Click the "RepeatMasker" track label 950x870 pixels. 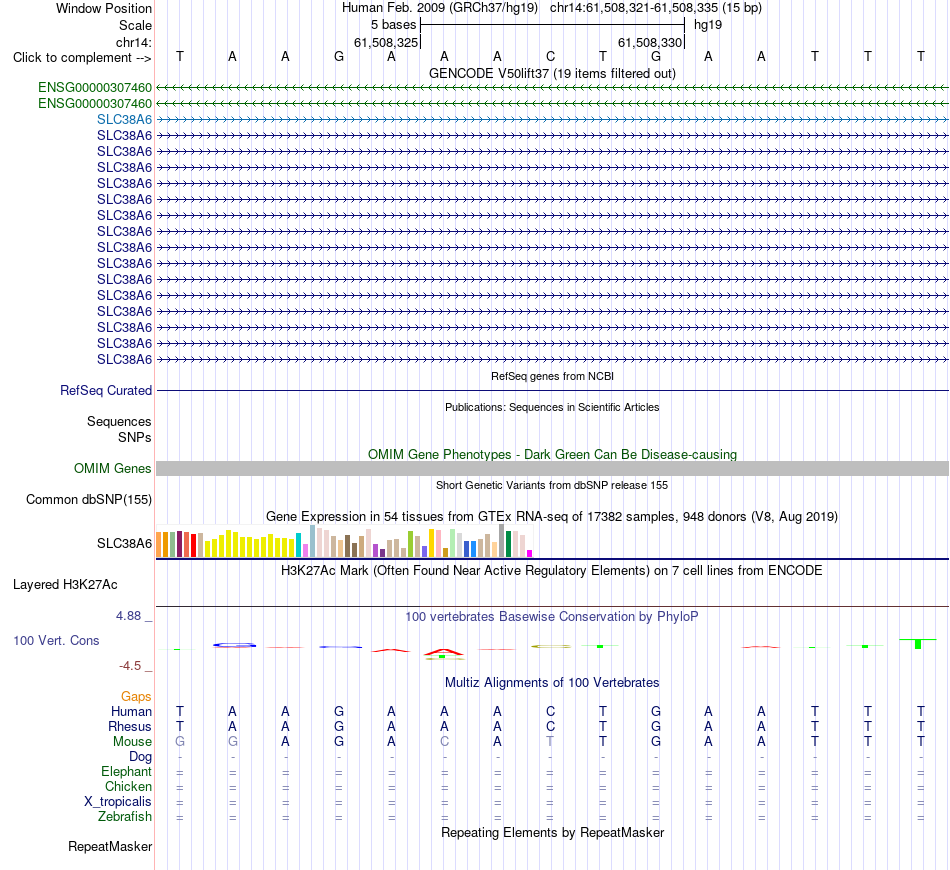click(x=110, y=846)
